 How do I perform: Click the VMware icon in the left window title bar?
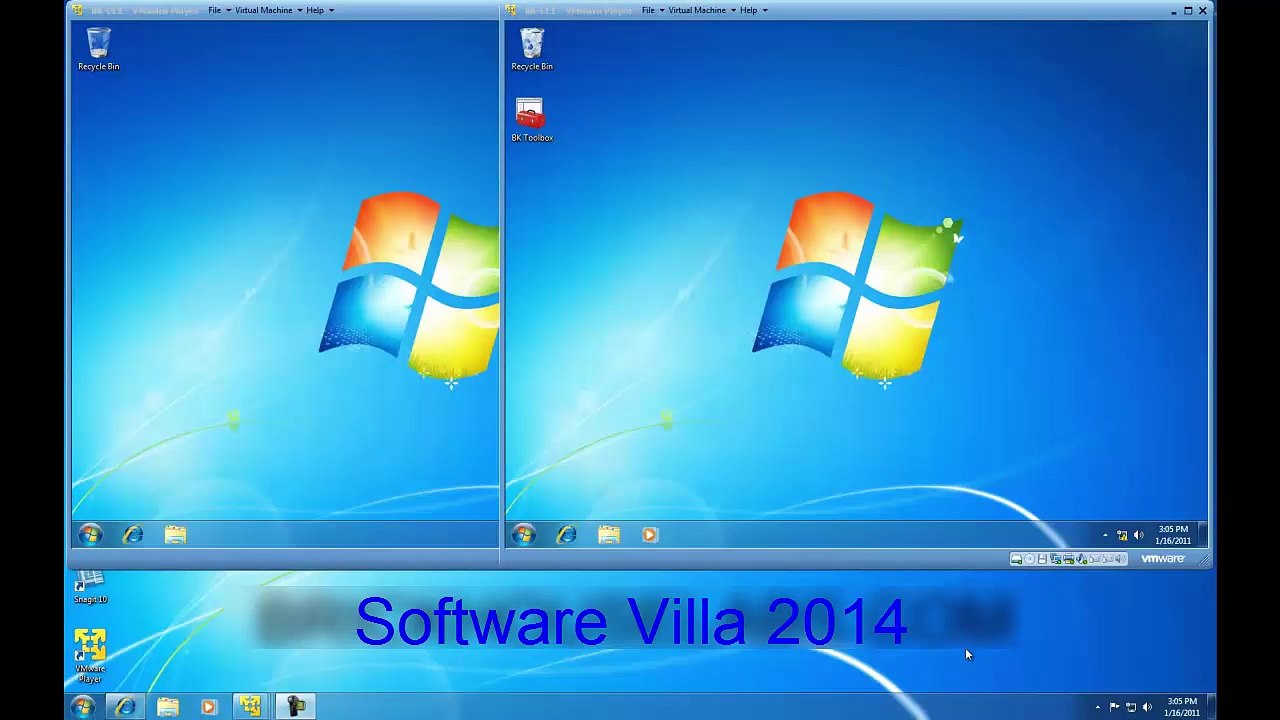77,10
